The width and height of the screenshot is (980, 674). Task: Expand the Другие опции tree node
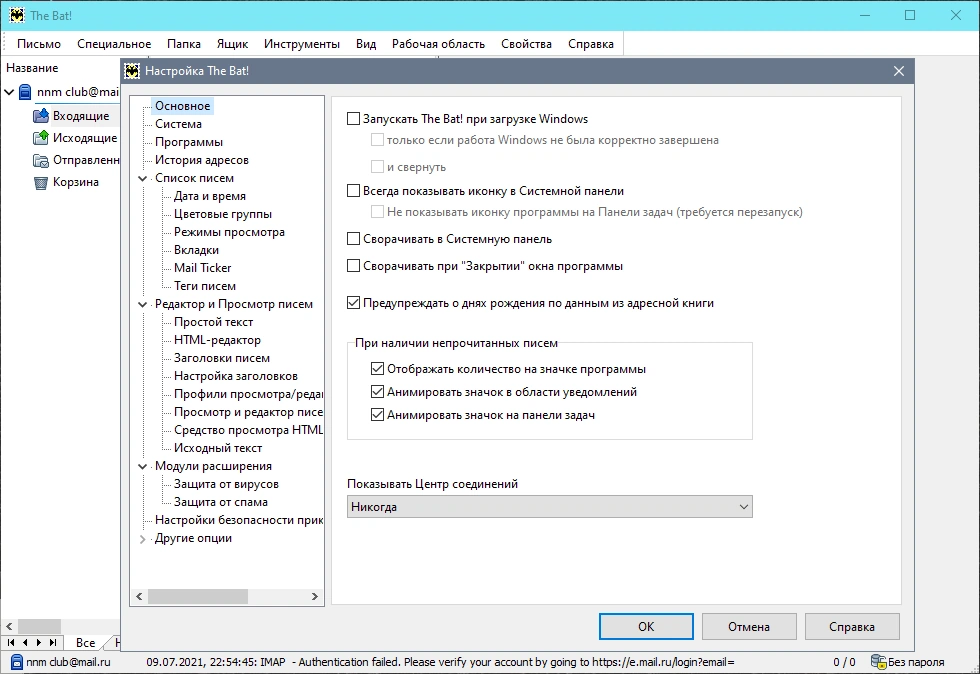(x=142, y=539)
